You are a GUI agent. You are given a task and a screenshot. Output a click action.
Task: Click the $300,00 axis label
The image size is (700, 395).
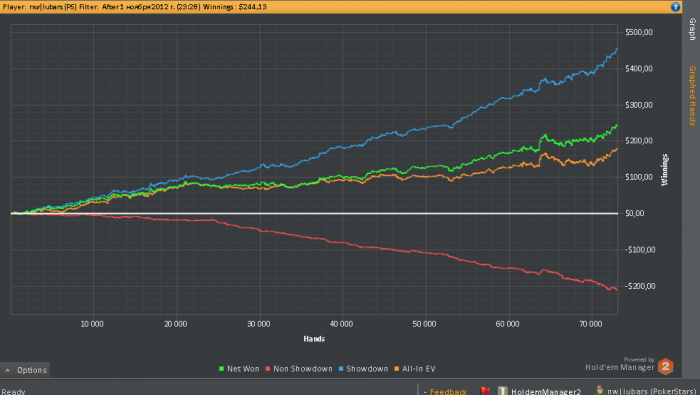(x=639, y=105)
